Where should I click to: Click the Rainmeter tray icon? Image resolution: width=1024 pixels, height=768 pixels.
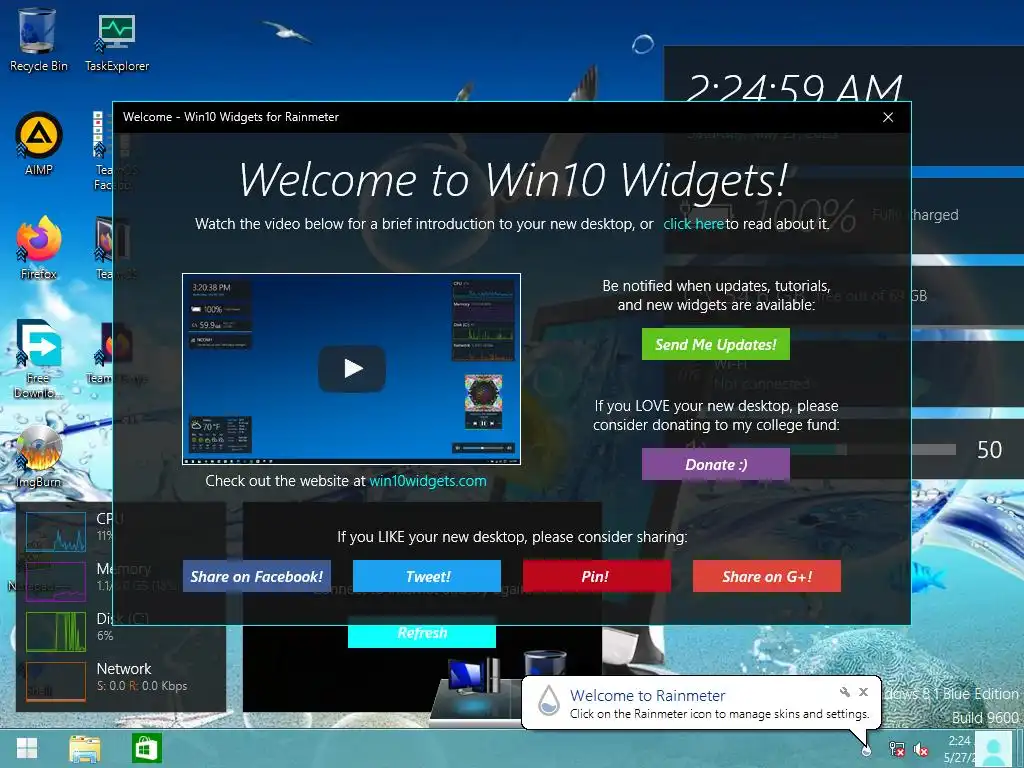[867, 750]
